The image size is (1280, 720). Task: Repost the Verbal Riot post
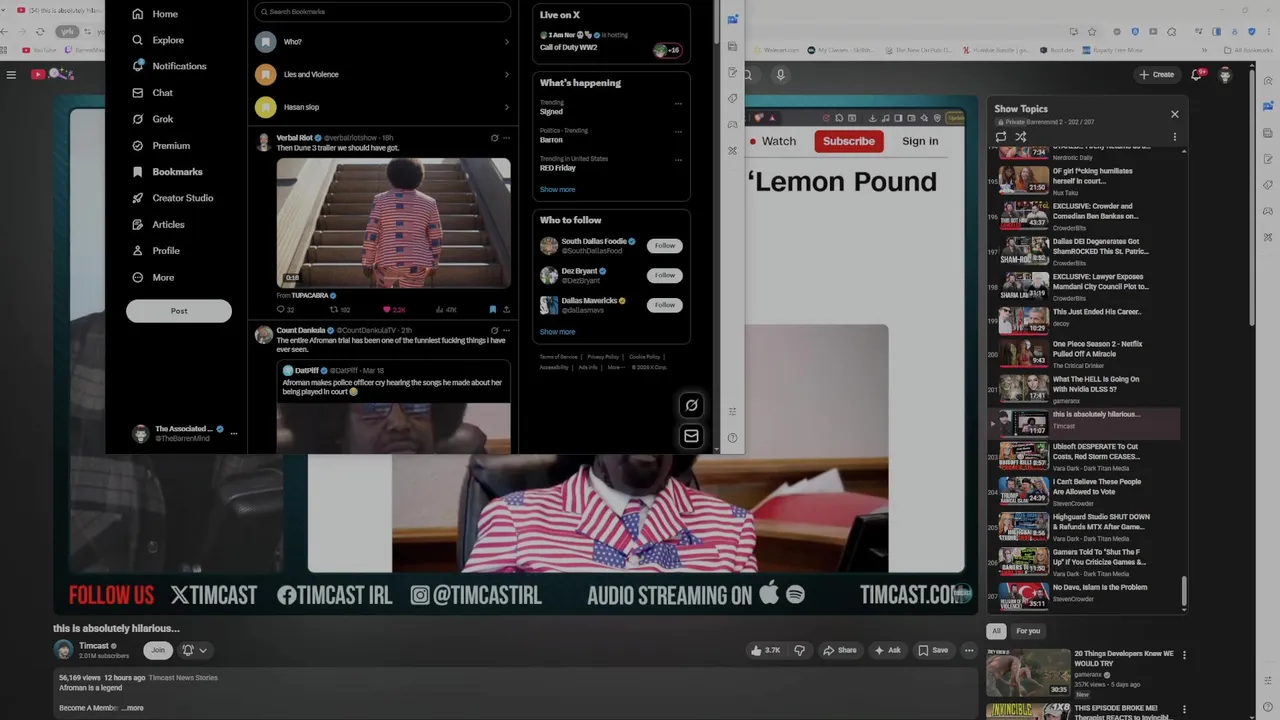(340, 310)
